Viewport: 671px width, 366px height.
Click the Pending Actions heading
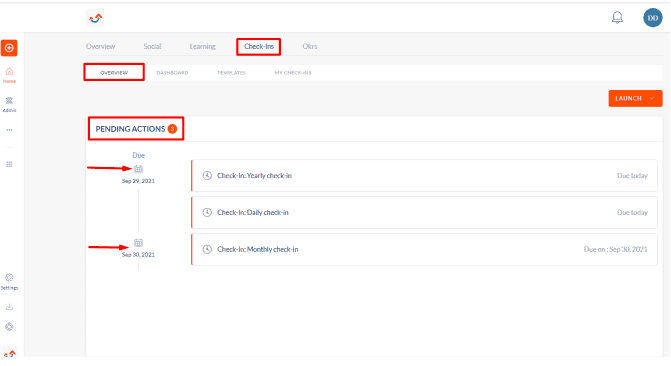pos(130,129)
